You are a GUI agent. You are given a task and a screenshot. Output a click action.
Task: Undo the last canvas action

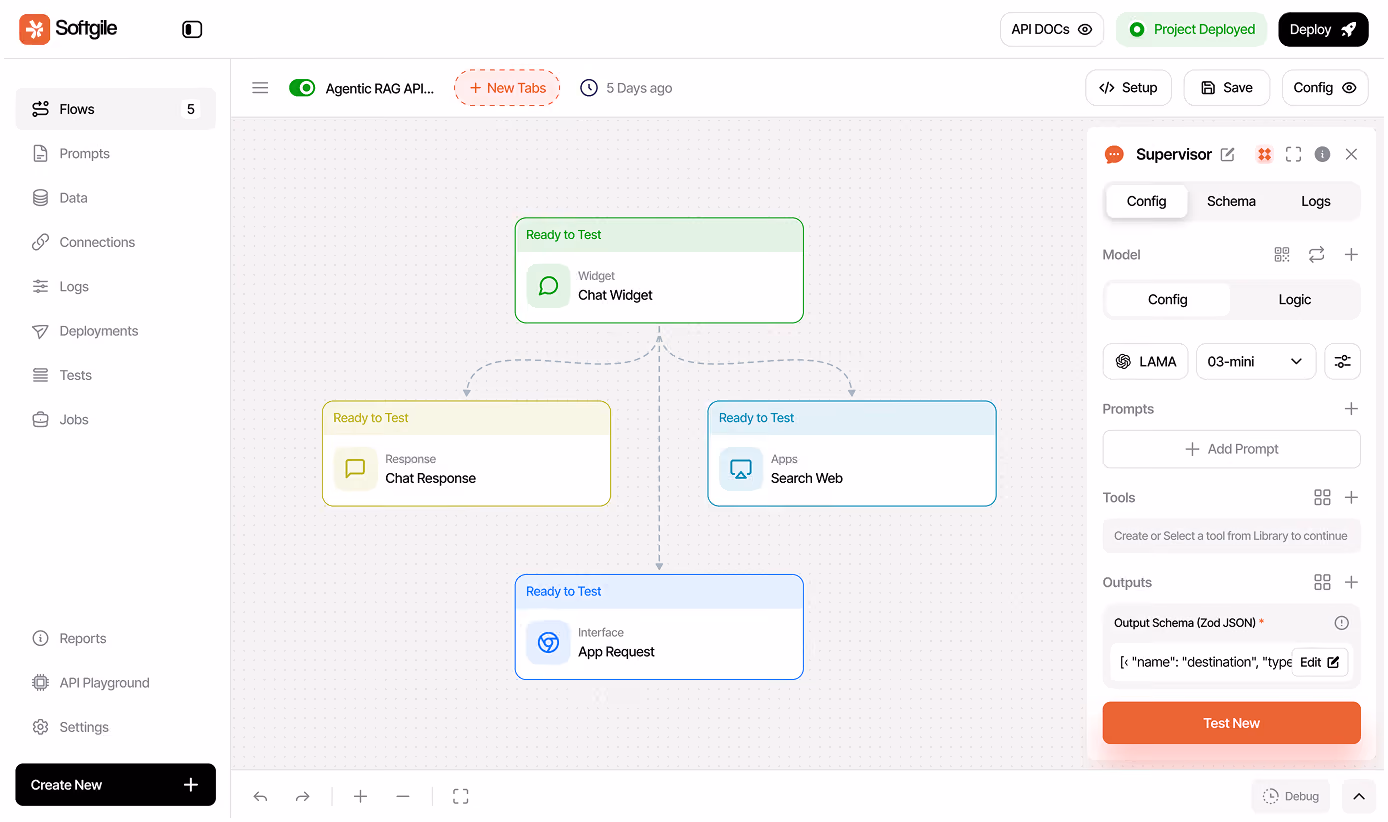260,797
